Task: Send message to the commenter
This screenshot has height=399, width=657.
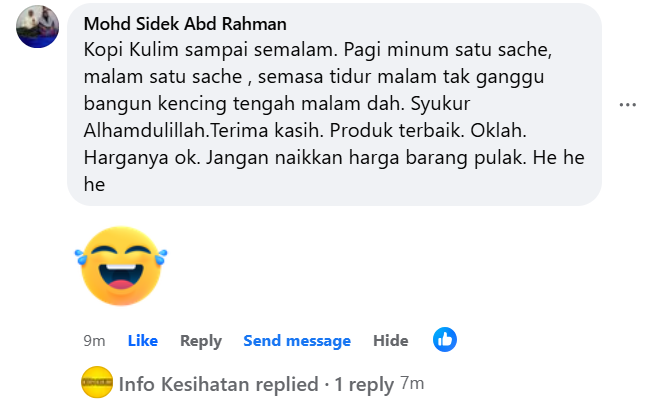Action: click(297, 341)
